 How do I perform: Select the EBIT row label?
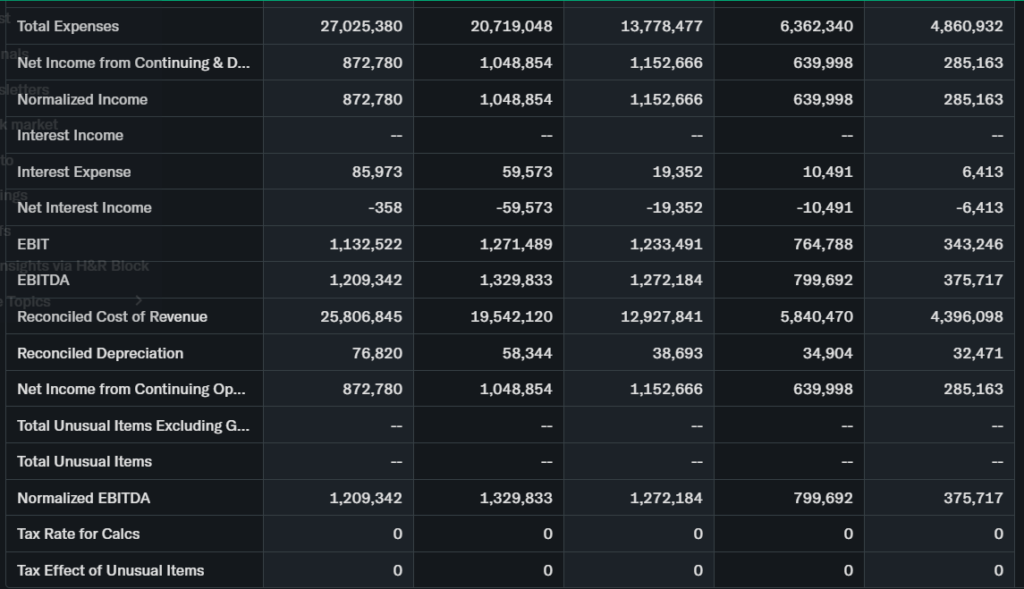click(33, 244)
